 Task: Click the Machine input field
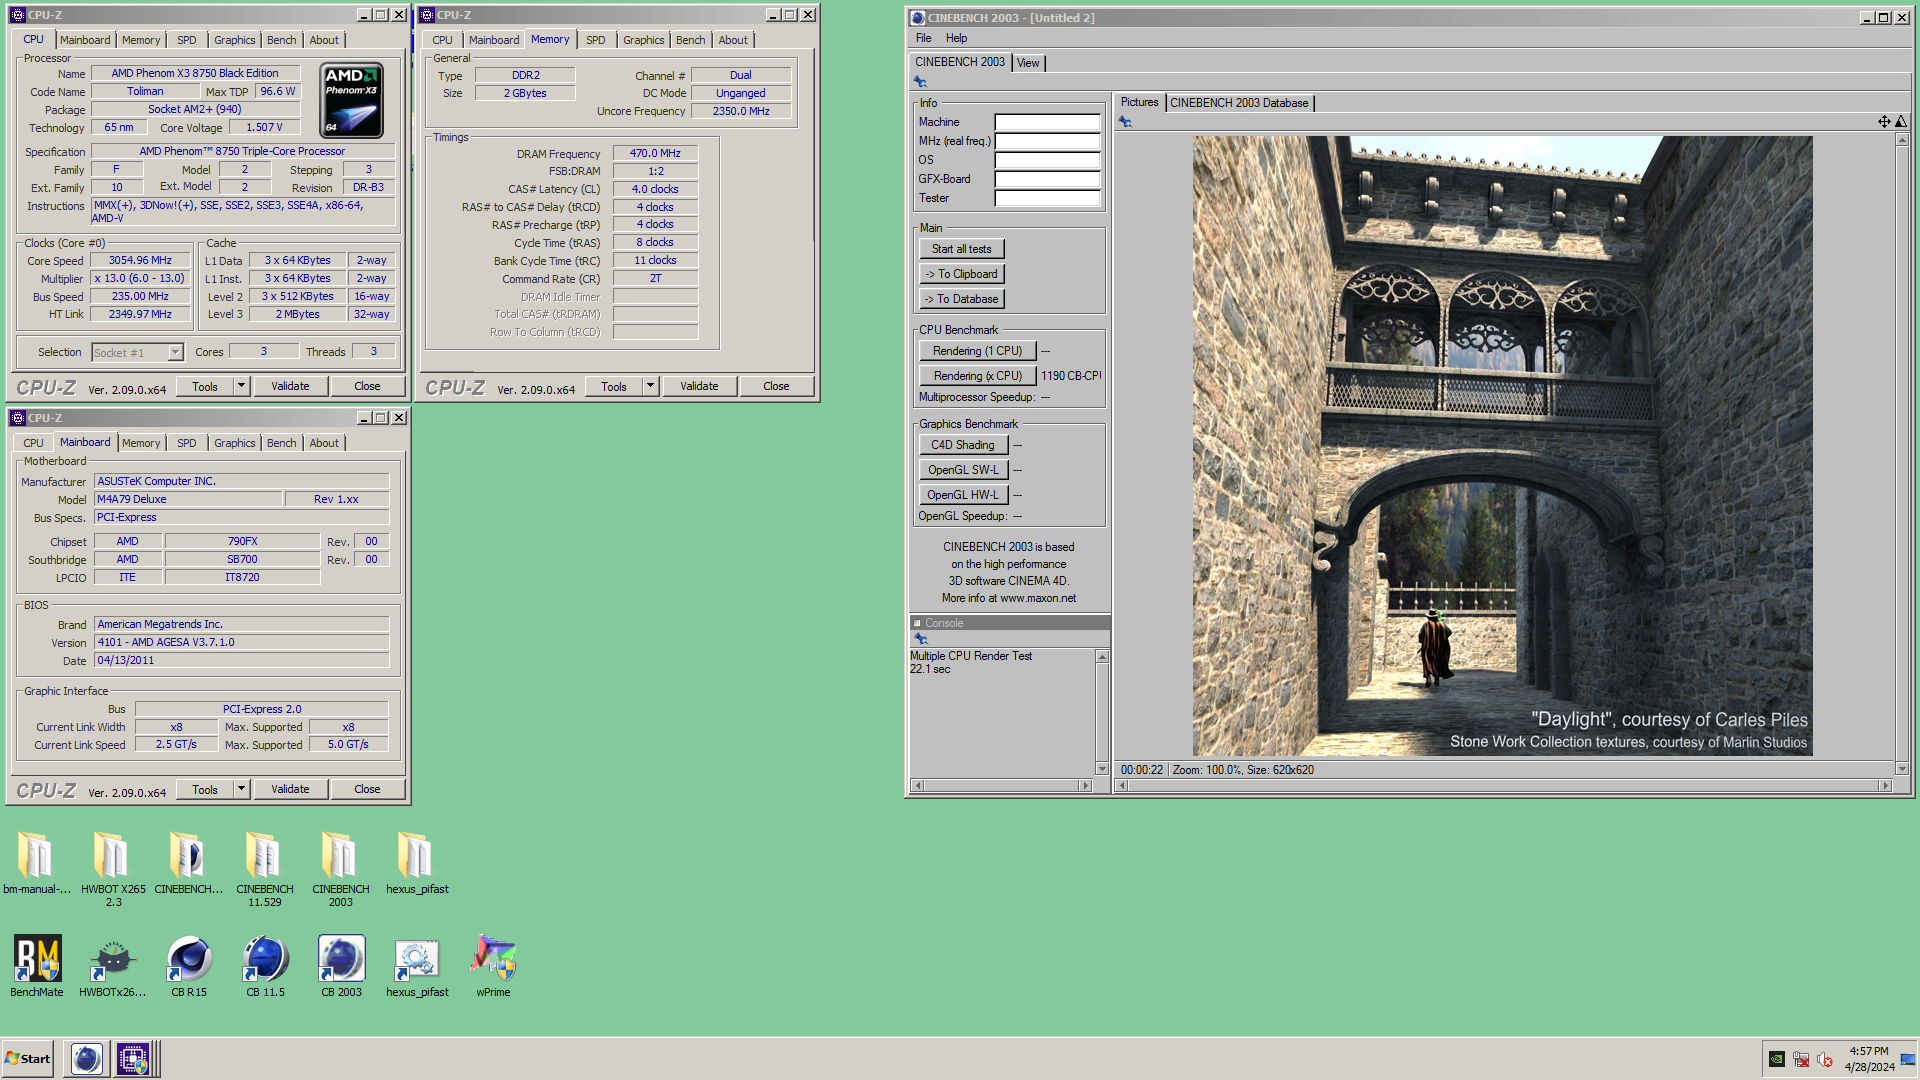1047,122
